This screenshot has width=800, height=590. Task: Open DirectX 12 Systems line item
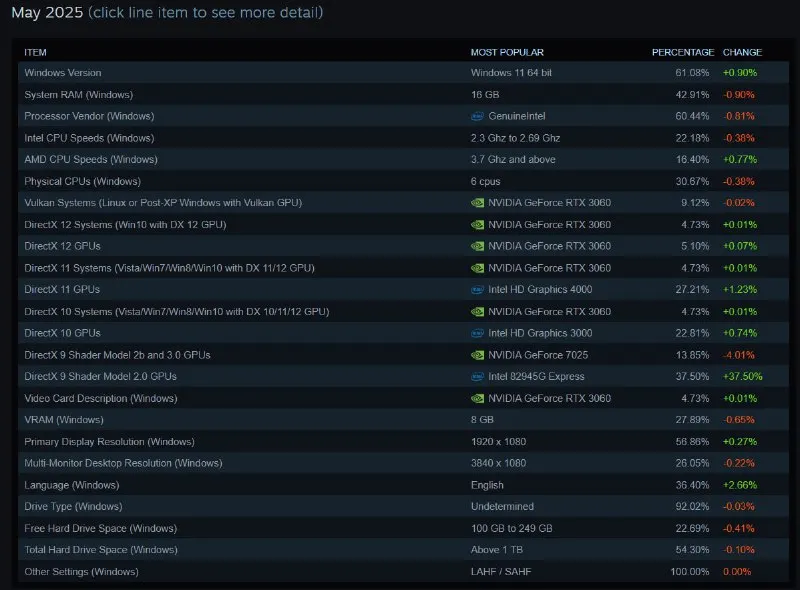point(403,225)
